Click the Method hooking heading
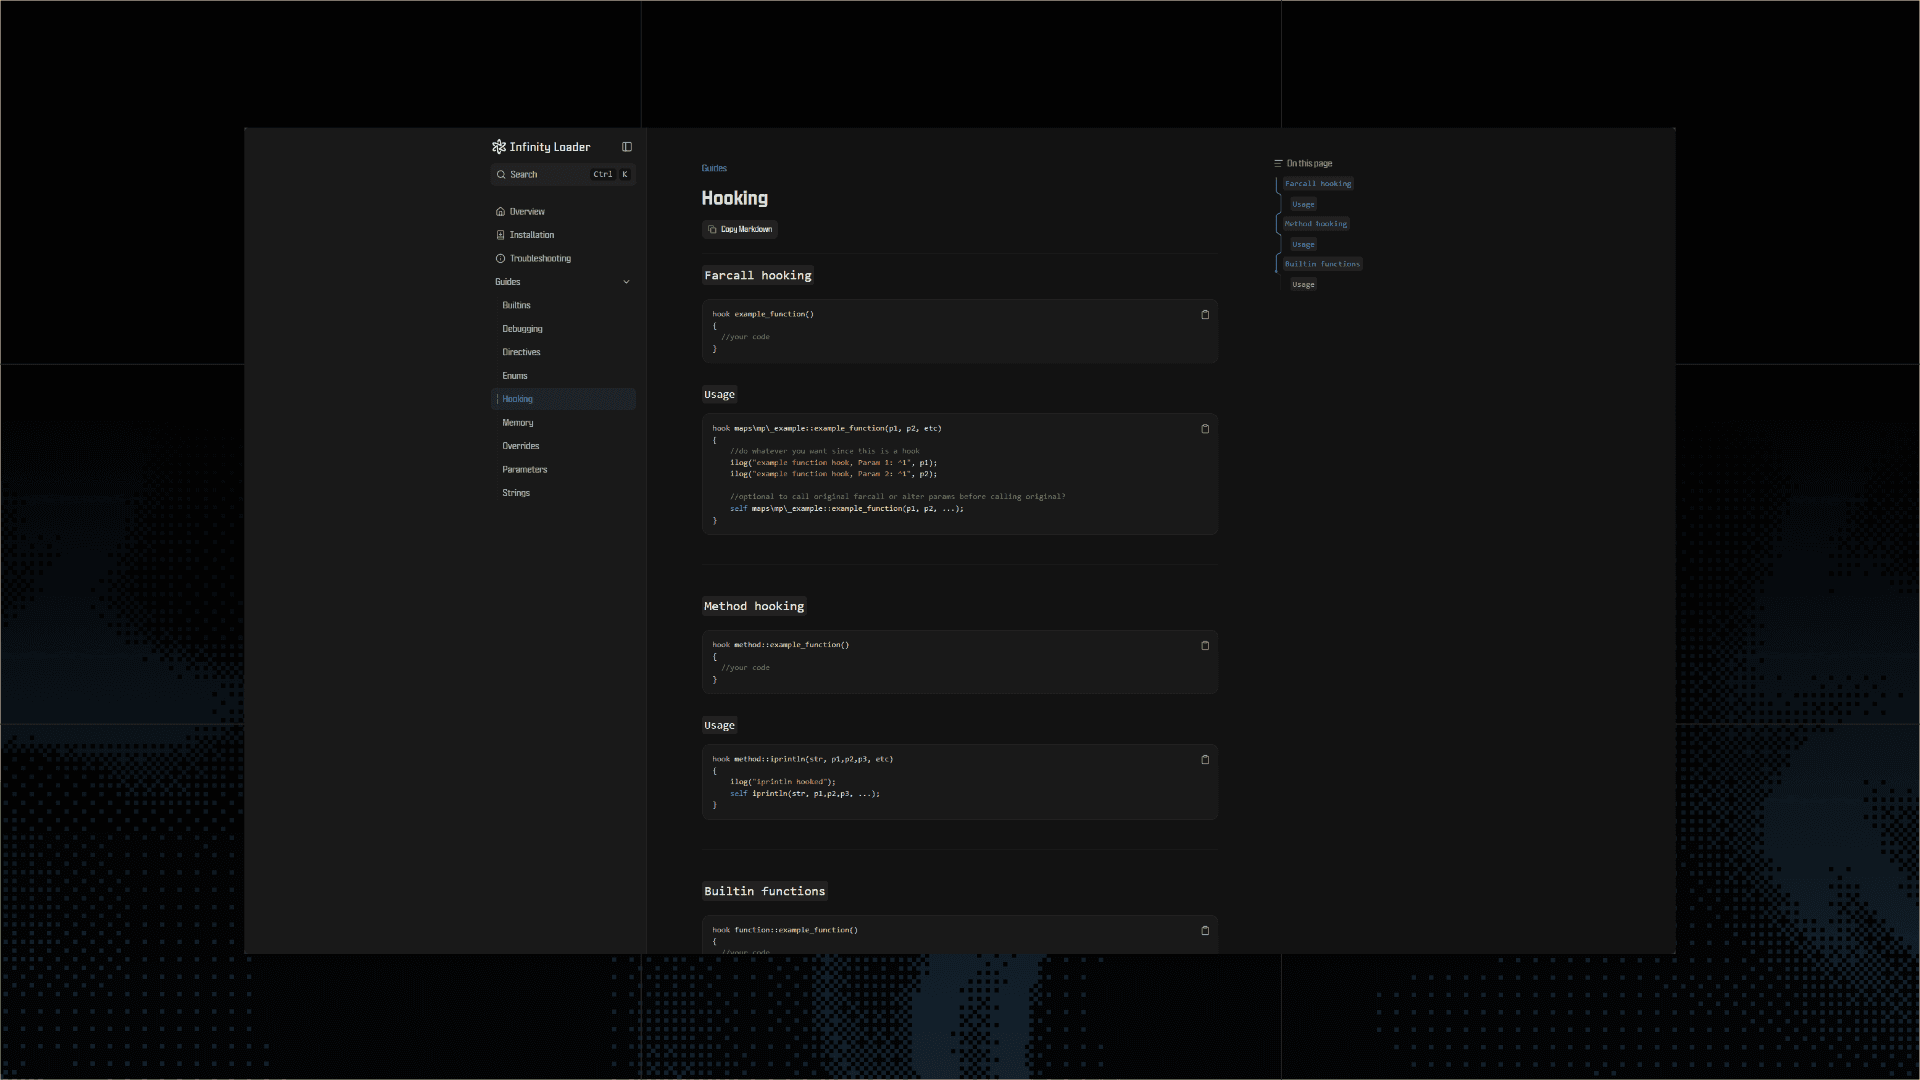The image size is (1920, 1080). tap(754, 607)
